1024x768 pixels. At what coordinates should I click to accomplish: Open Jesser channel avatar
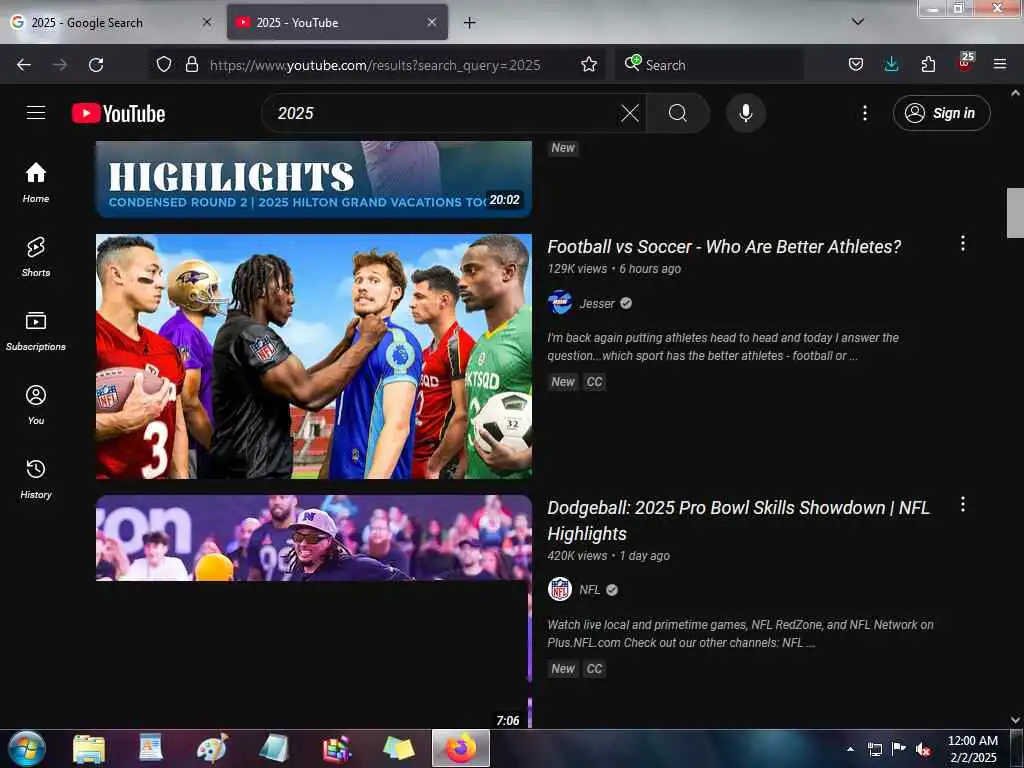click(560, 303)
